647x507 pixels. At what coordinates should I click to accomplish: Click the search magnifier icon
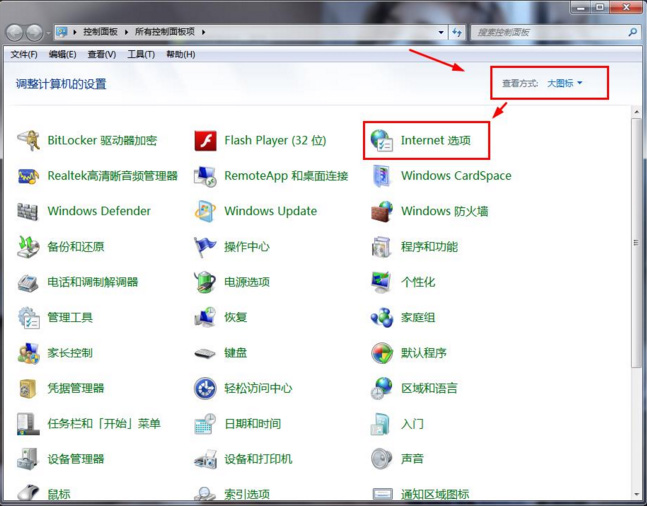point(632,32)
